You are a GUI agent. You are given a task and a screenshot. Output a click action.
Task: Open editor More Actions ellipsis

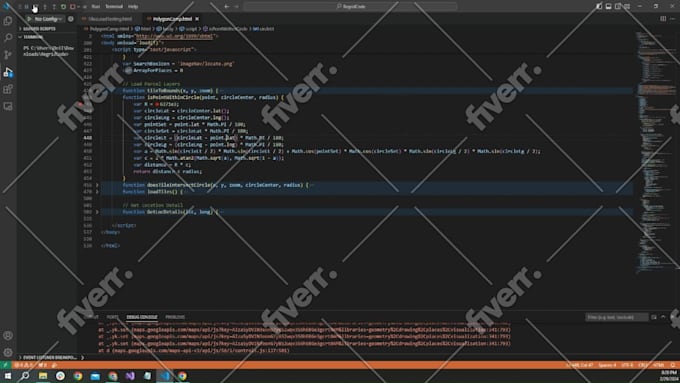673,19
